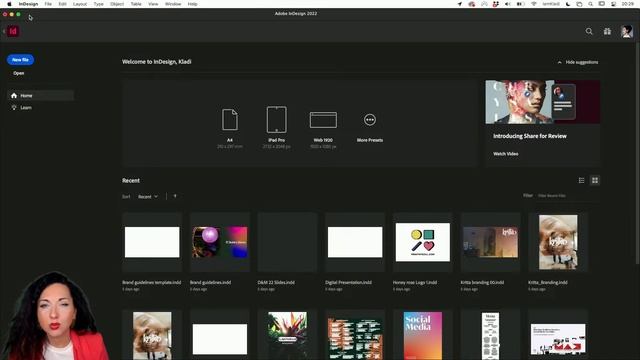This screenshot has height=360, width=640.
Task: Open the user profile avatar
Action: [627, 31]
